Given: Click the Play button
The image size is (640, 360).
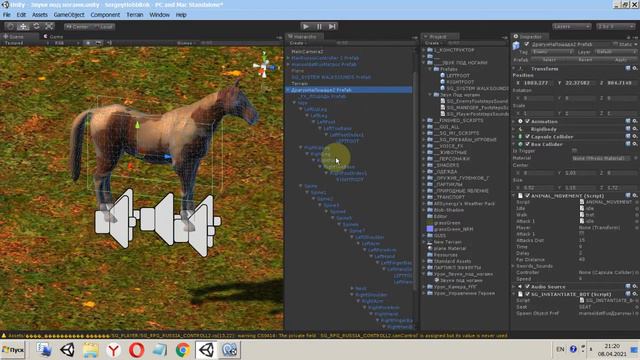Looking at the screenshot, I should click(306, 26).
